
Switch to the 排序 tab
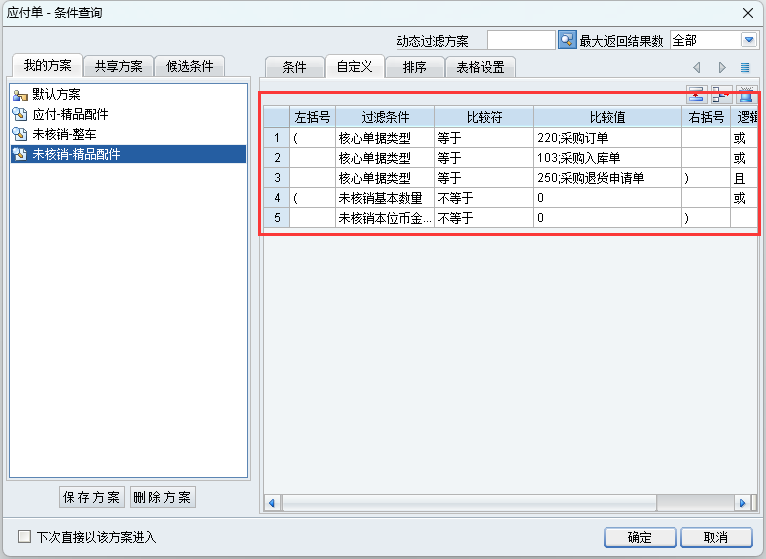pos(415,67)
